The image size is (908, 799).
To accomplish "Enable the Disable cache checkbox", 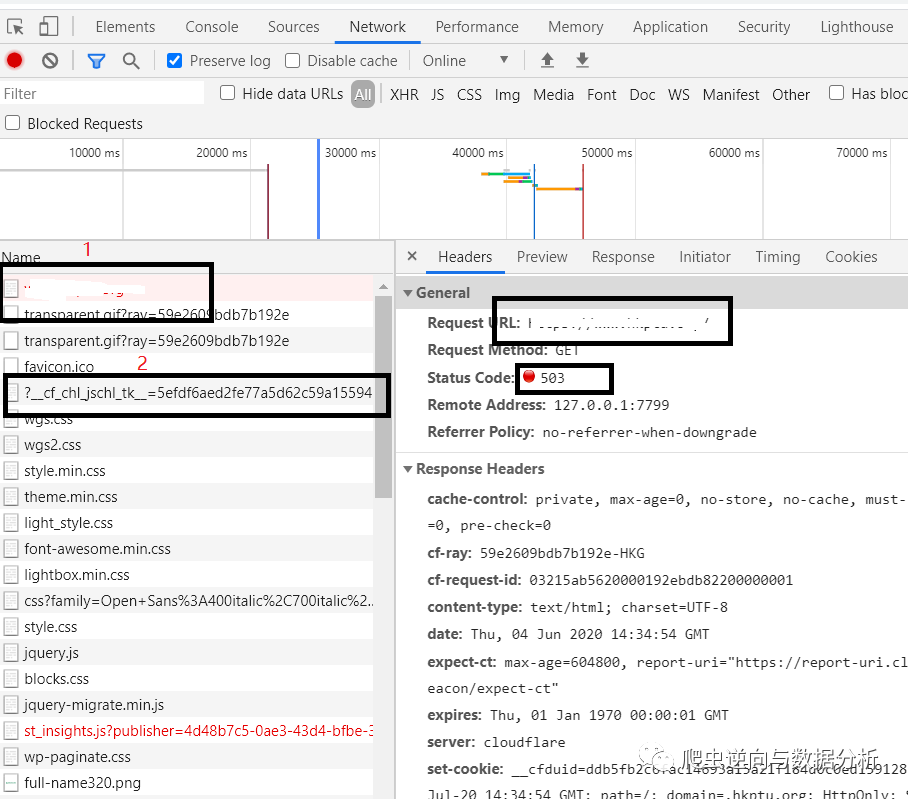I will click(x=292, y=61).
